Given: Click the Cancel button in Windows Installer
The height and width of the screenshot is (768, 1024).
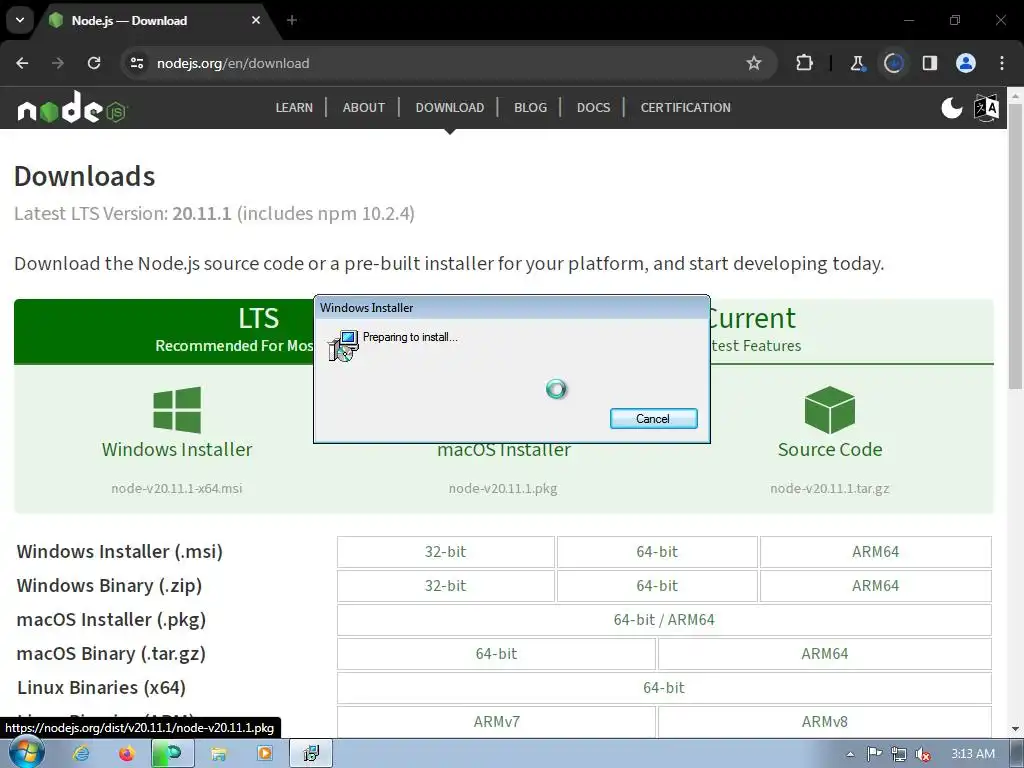Looking at the screenshot, I should 653,419.
